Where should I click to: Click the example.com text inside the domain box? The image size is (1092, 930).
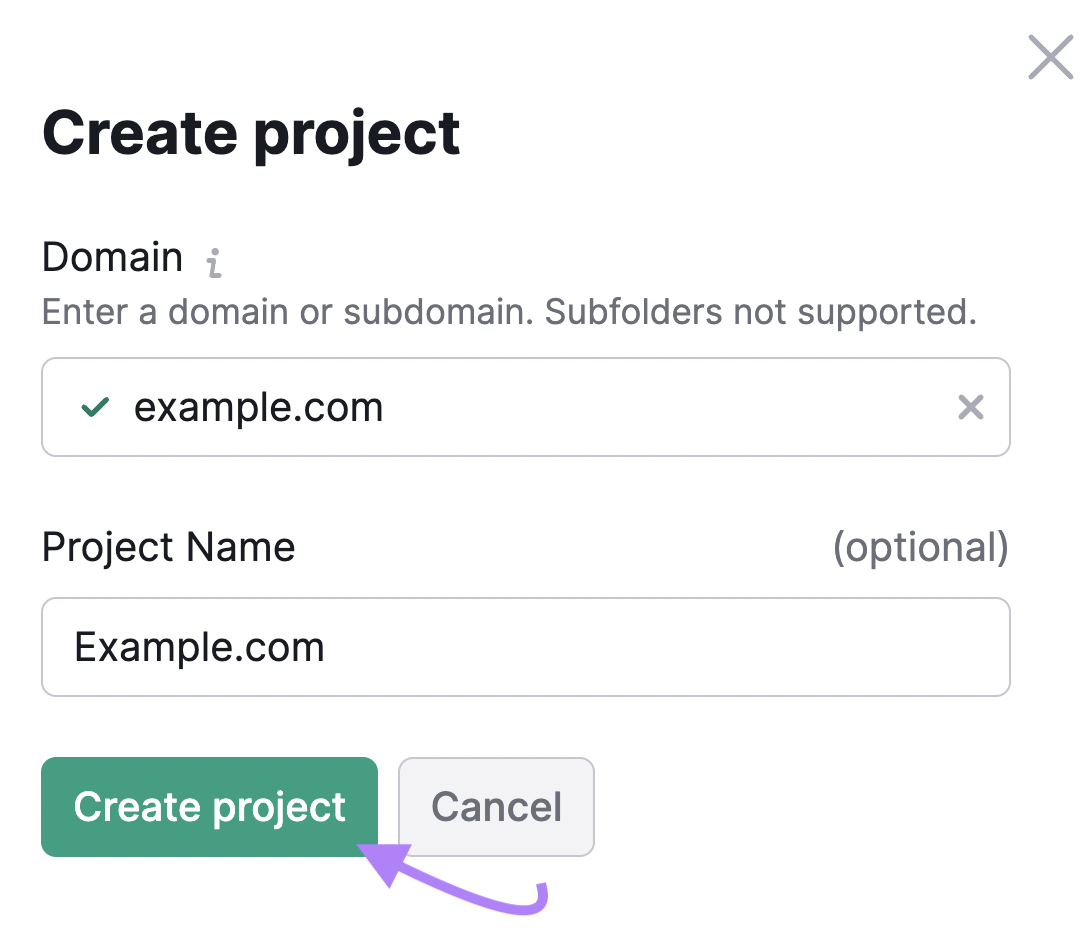(259, 407)
